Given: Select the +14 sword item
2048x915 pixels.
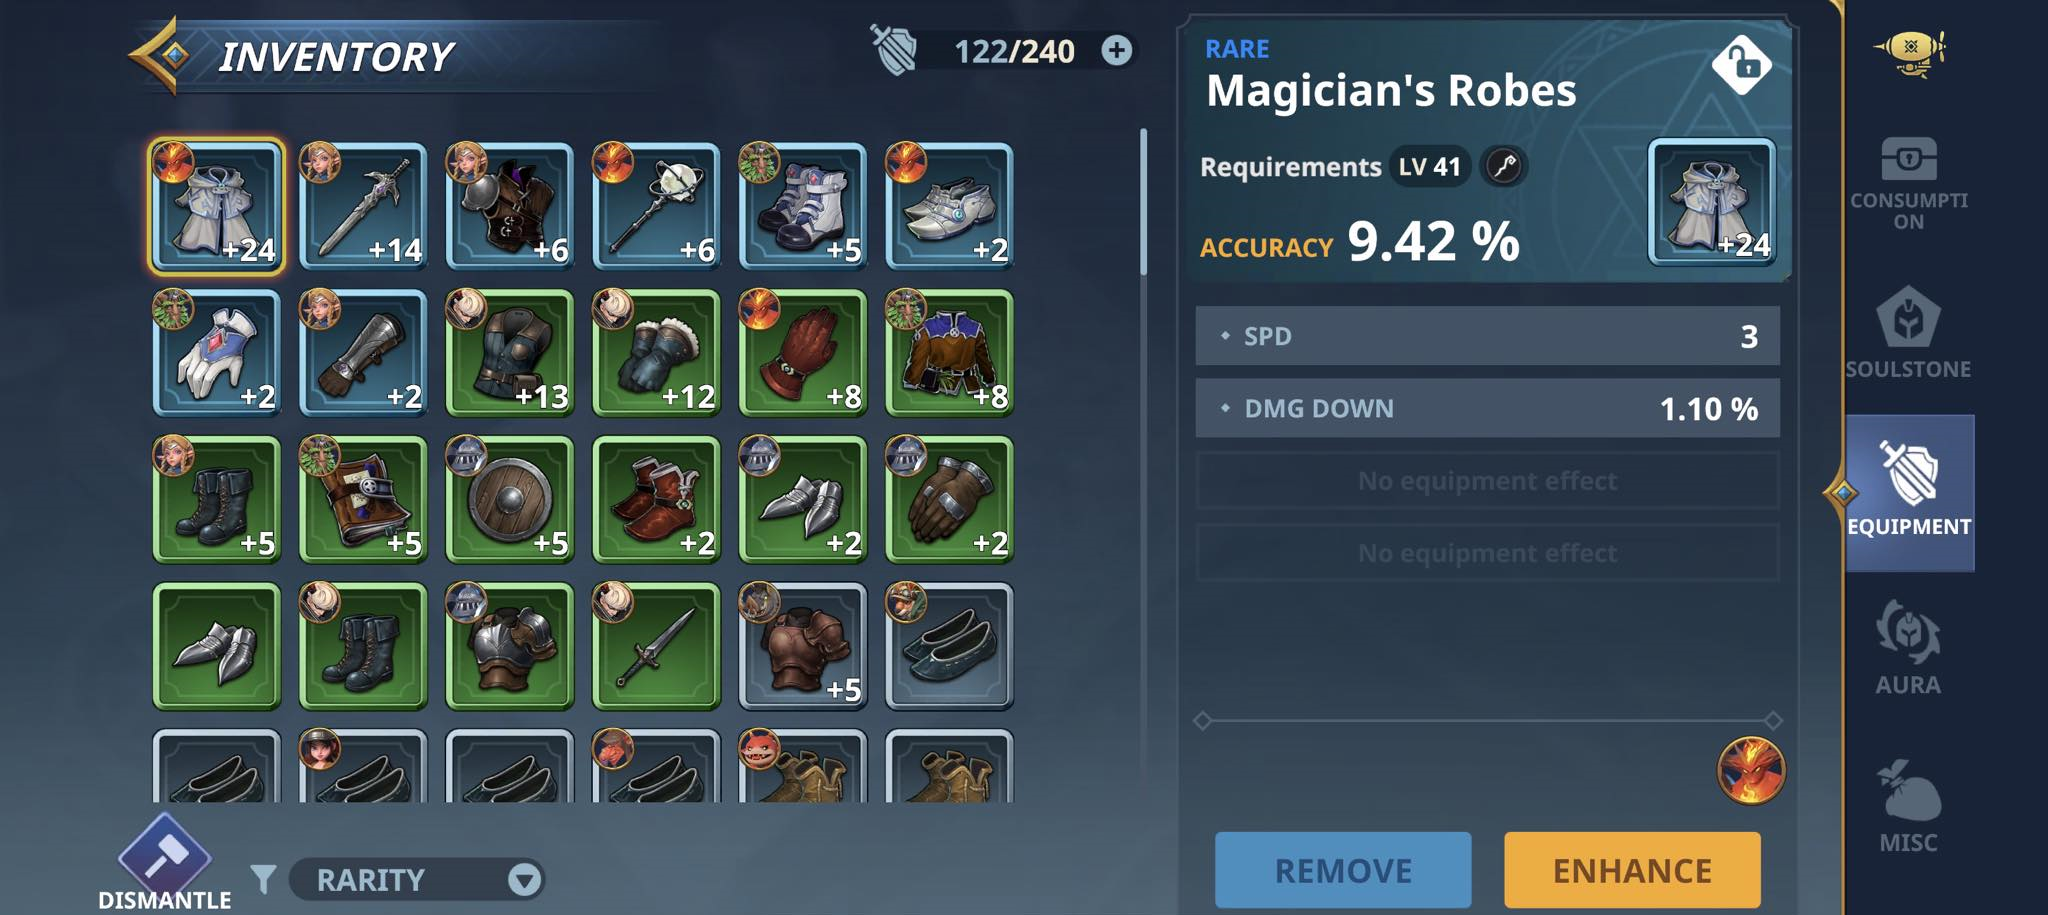Looking at the screenshot, I should 363,207.
